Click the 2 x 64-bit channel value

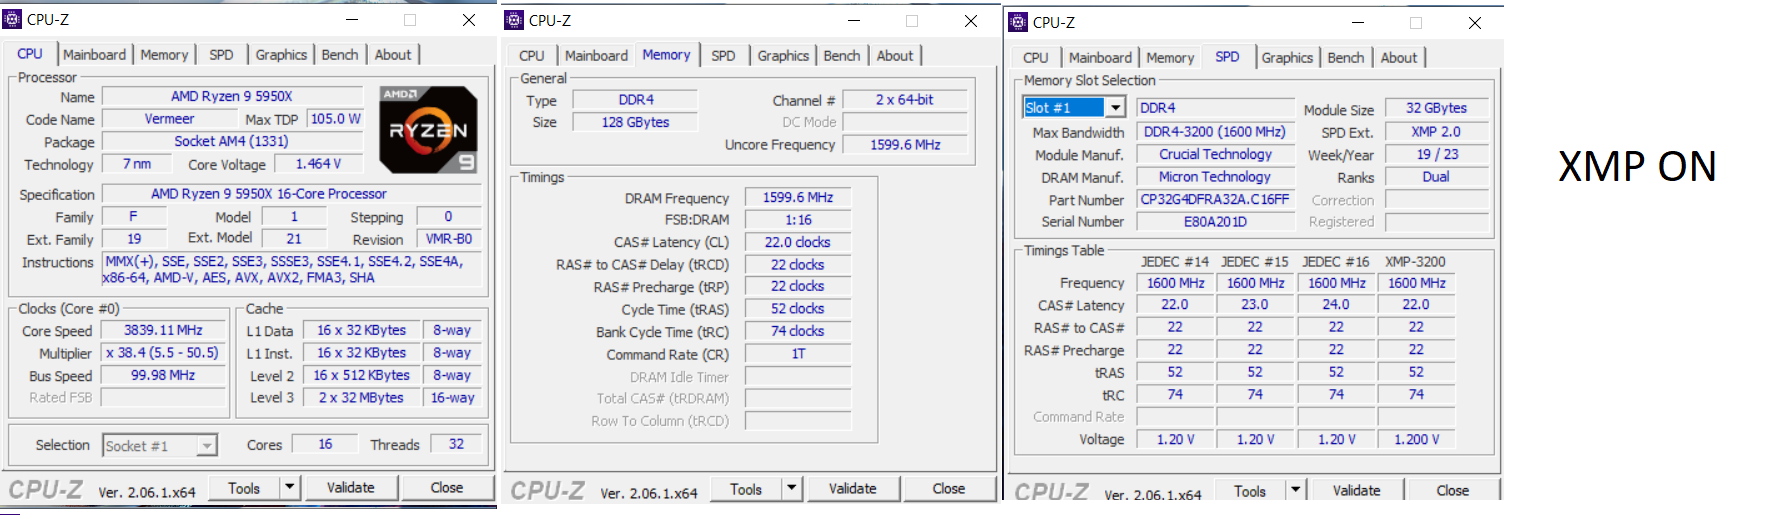coord(905,100)
